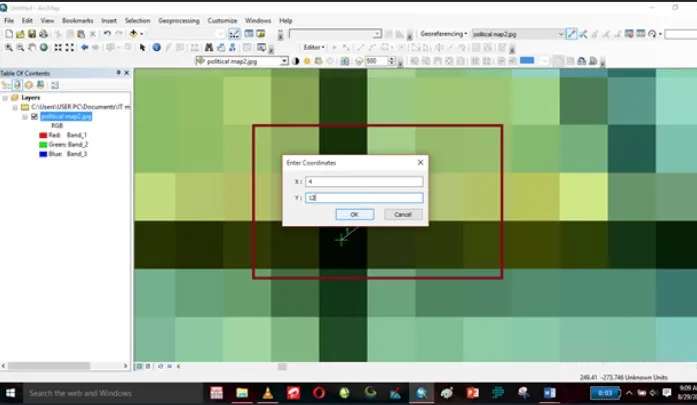The height and width of the screenshot is (405, 697).
Task: Open the Georeferencing dropdown menu
Action: (x=443, y=34)
